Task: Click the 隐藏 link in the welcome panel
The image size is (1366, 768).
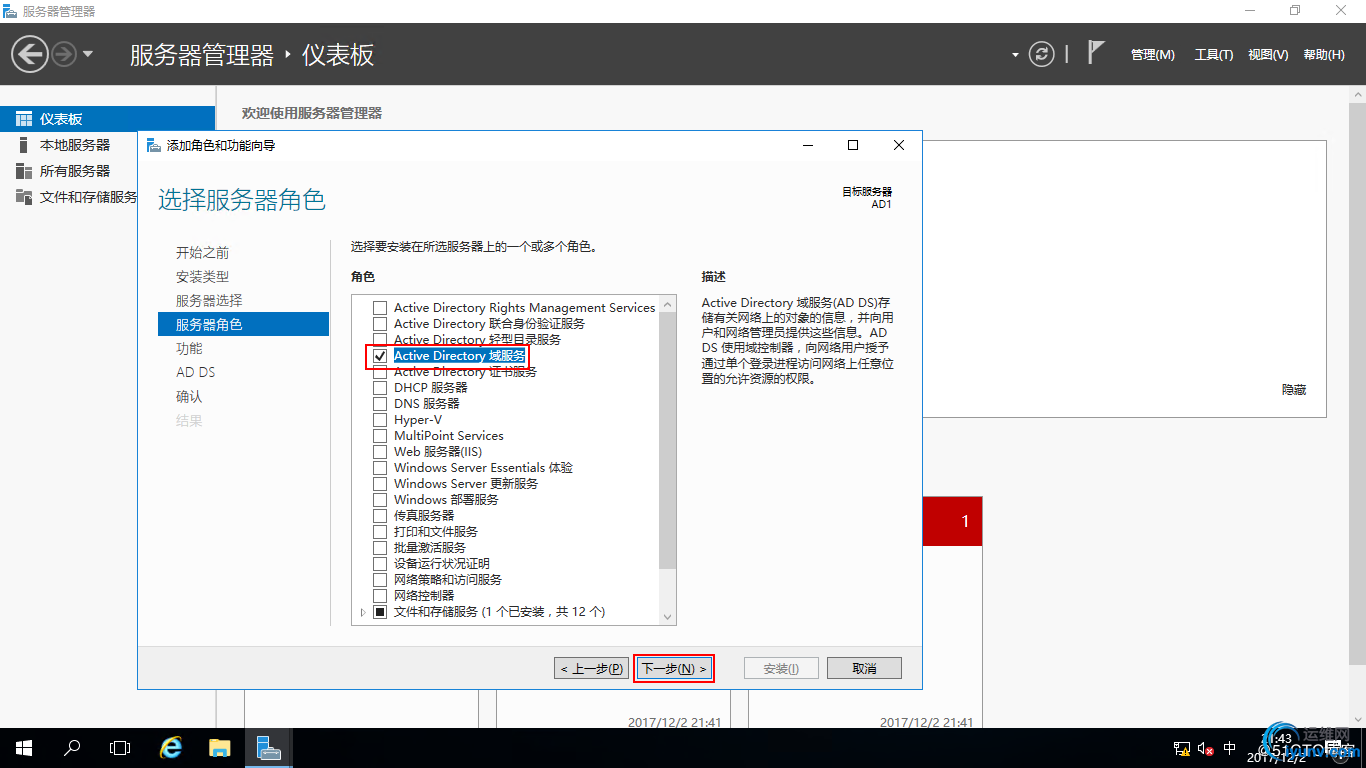Action: [1294, 390]
